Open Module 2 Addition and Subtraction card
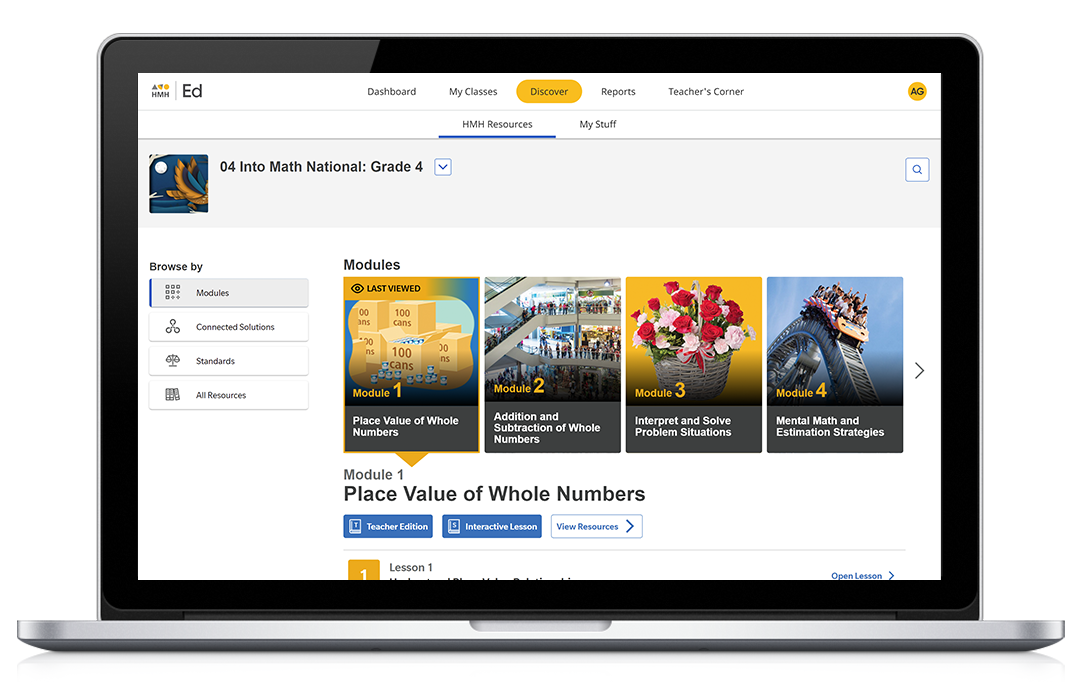This screenshot has width=1080, height=700. point(552,364)
